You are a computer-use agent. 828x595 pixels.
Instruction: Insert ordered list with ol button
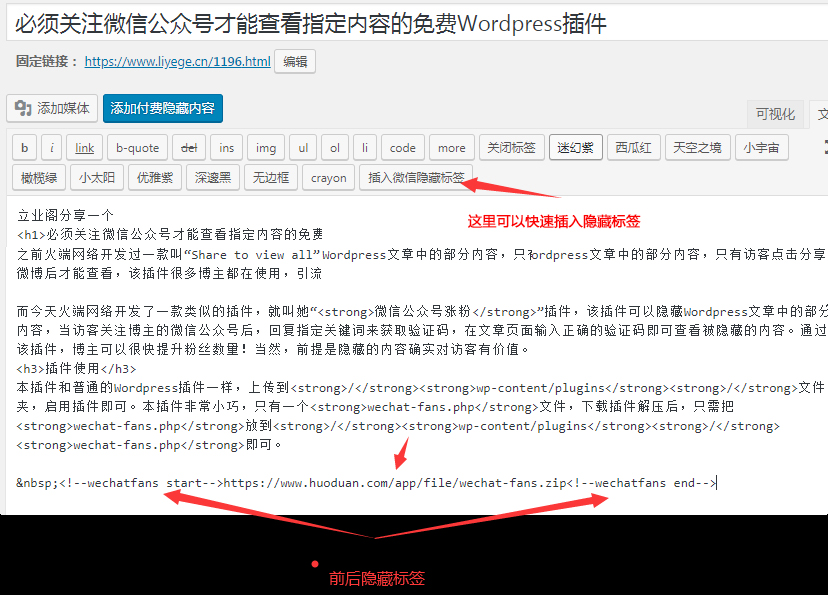click(335, 148)
